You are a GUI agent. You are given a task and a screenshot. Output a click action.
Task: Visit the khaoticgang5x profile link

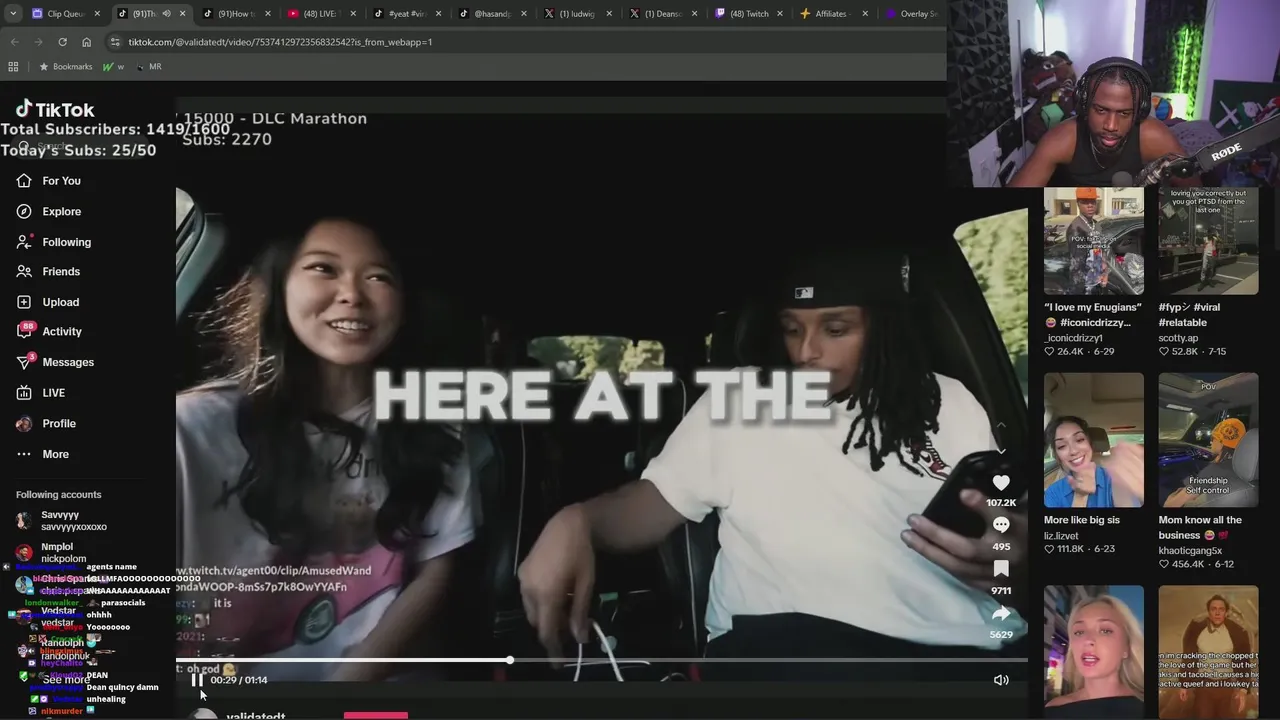click(1190, 551)
